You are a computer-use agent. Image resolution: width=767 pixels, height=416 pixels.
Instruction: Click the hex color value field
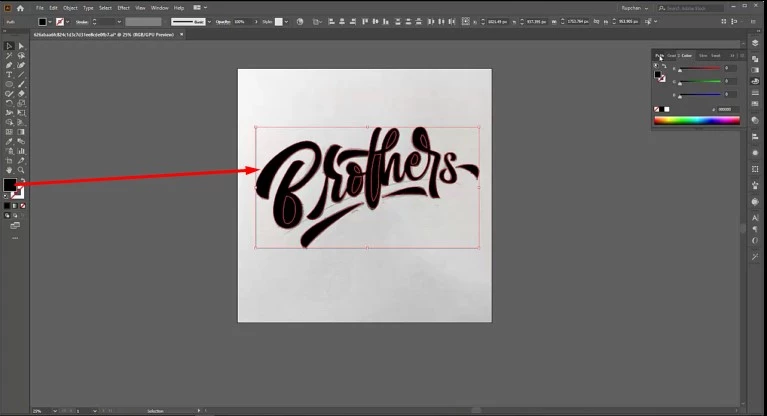(x=726, y=110)
